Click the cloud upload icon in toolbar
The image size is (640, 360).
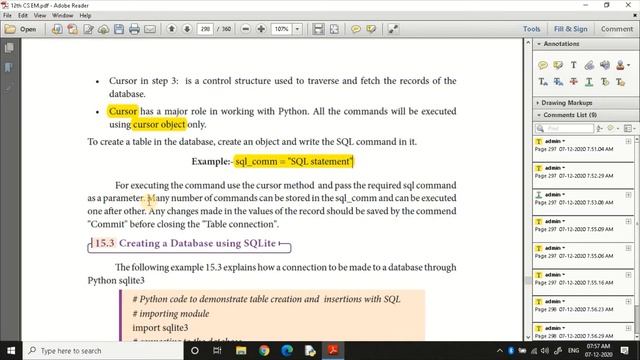(104, 29)
